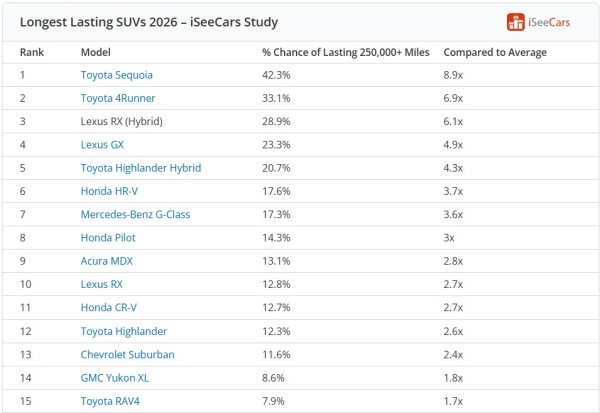Visit the Chevrolet Suburban link
This screenshot has height=413, width=600.
[x=127, y=355]
